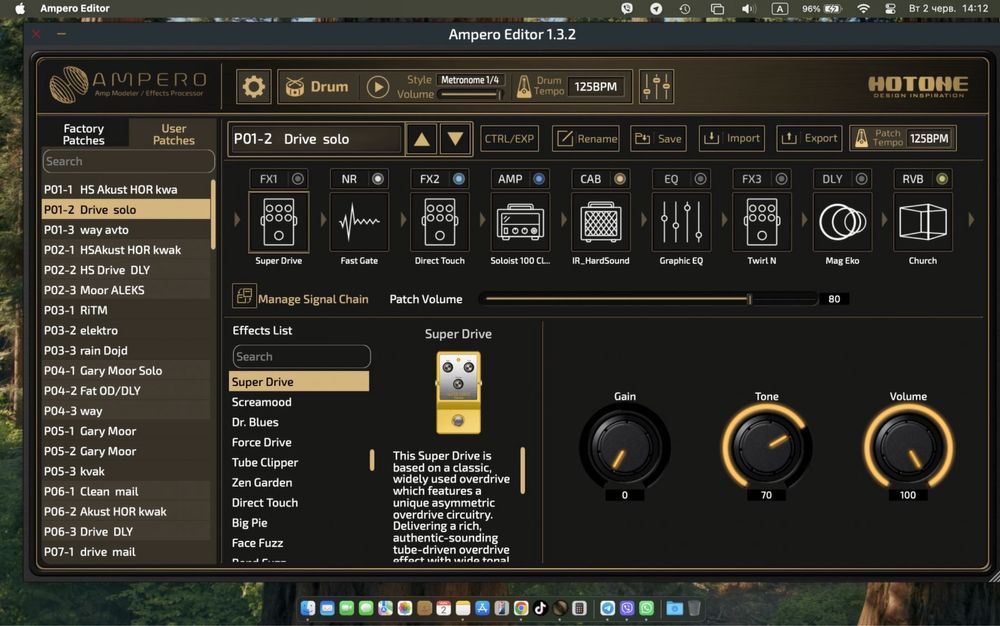Viewport: 1000px width, 626px height.
Task: Go to previous patch with up arrow
Action: (x=422, y=138)
